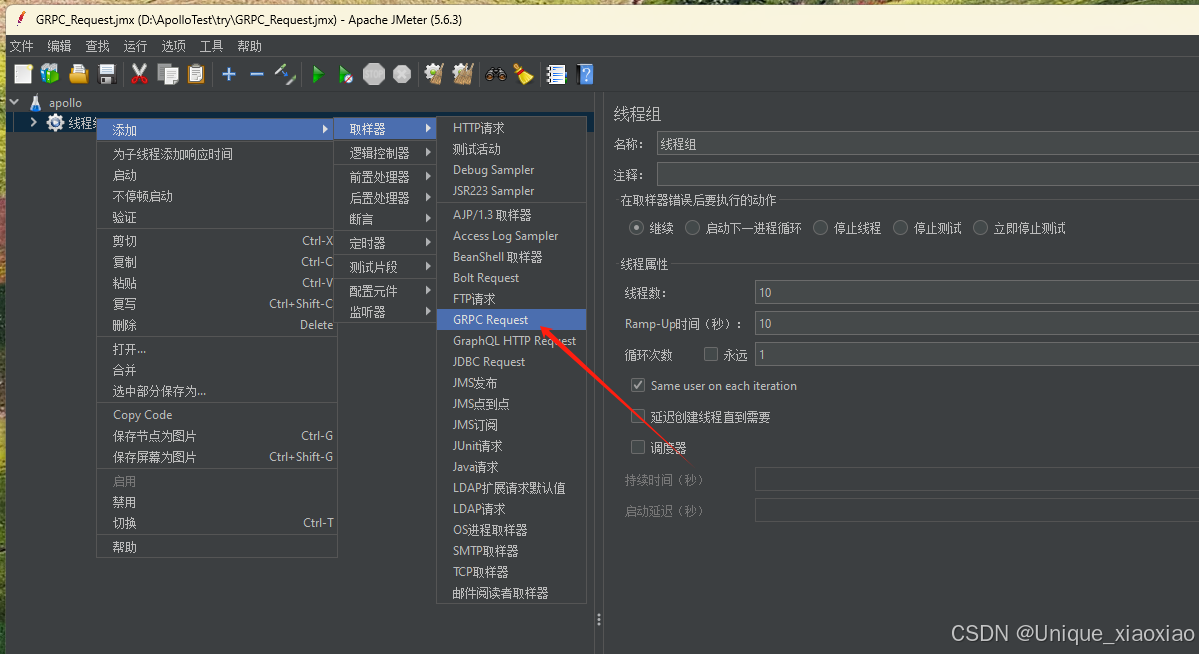The height and width of the screenshot is (654, 1199).
Task: Enable the 调度器 checkbox
Action: coord(638,447)
